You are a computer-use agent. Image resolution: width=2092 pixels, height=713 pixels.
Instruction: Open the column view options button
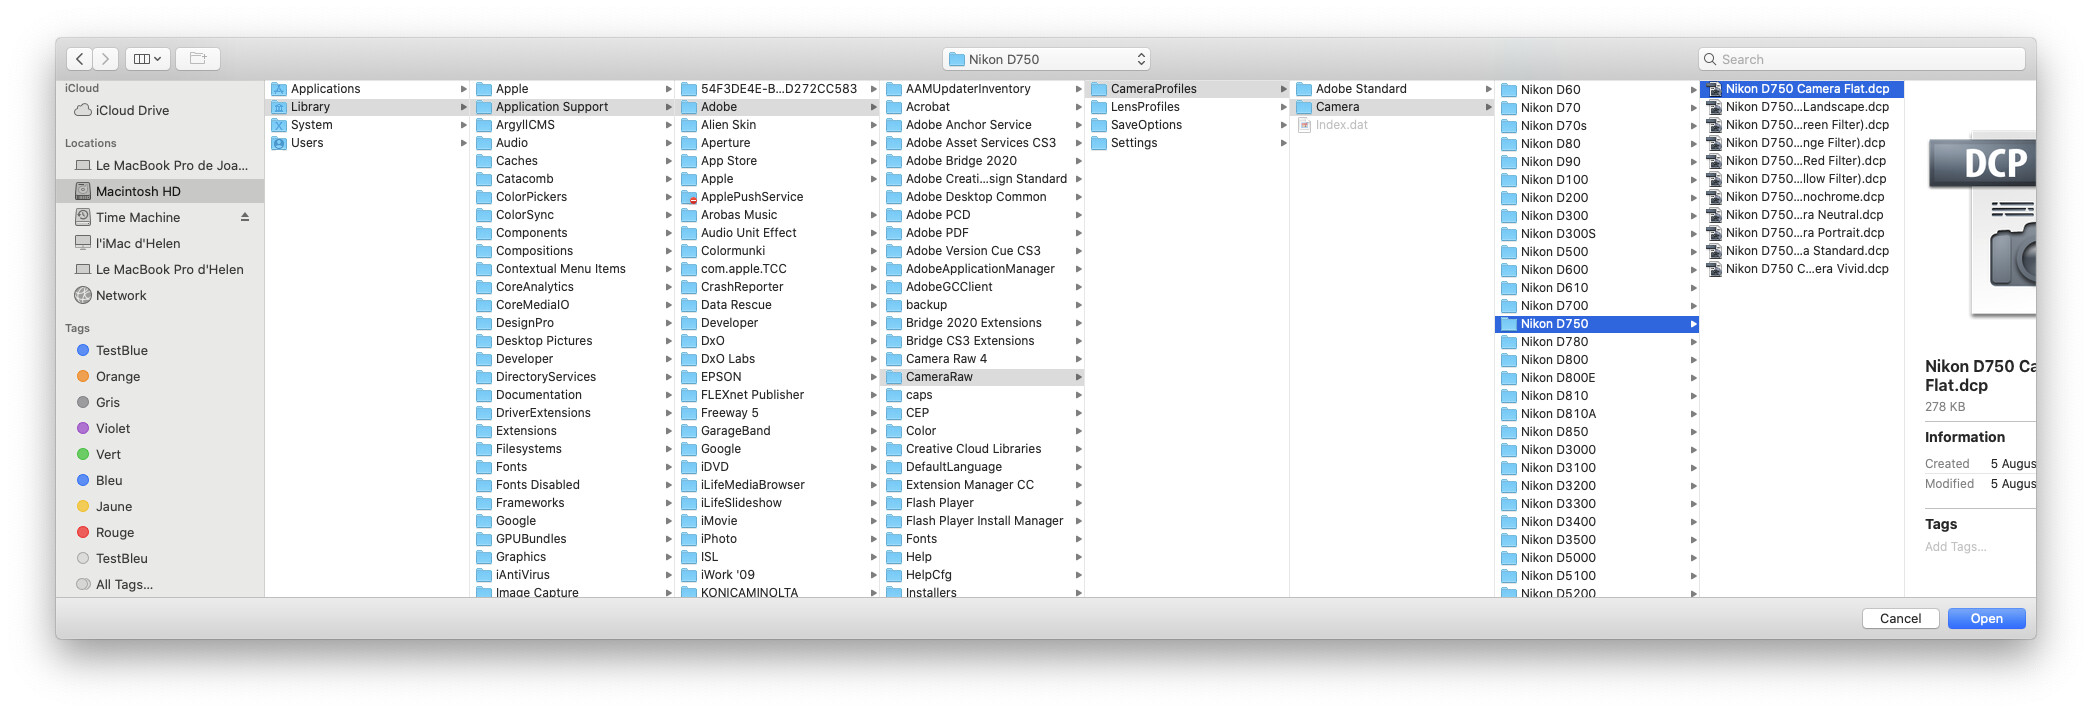[147, 59]
